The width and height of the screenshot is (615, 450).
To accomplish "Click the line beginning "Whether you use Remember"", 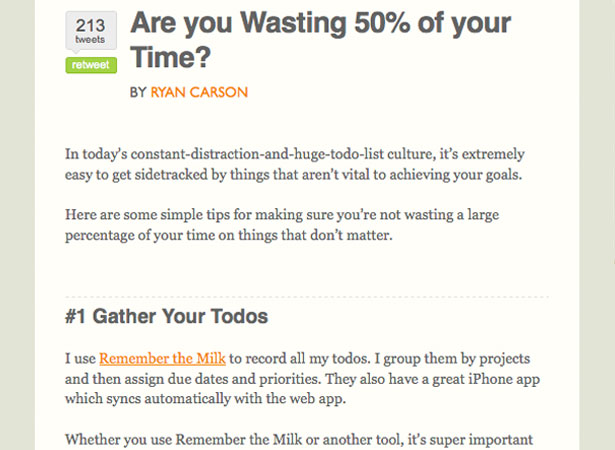I will [x=299, y=440].
